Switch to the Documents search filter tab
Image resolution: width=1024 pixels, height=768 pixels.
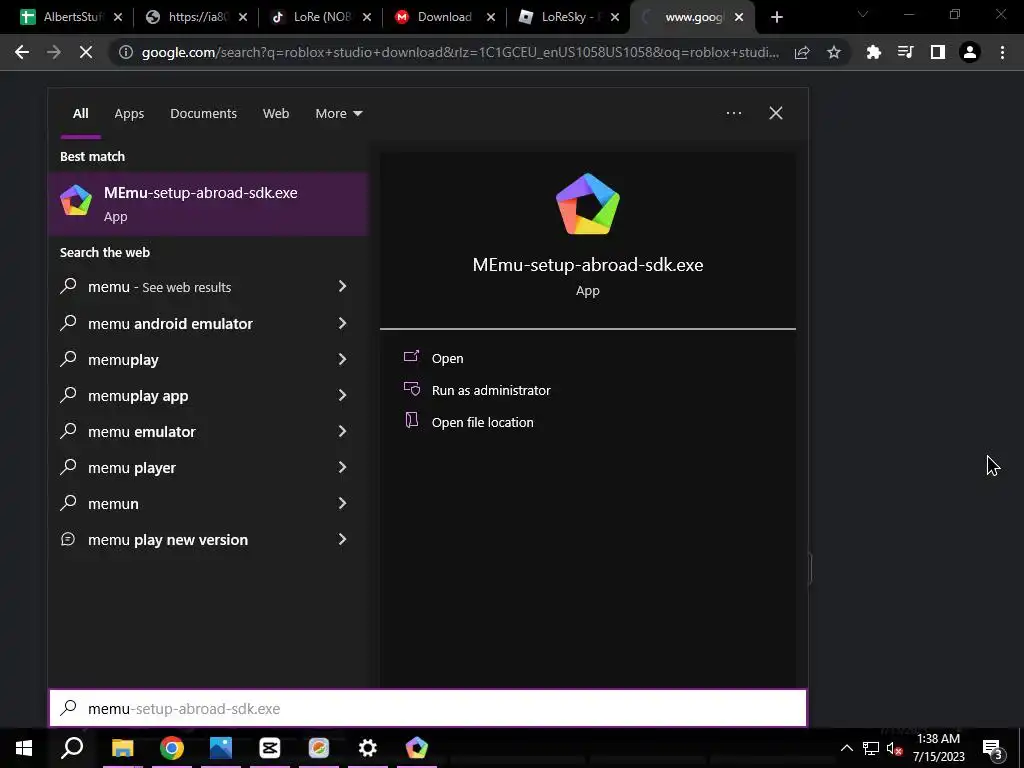[x=203, y=113]
